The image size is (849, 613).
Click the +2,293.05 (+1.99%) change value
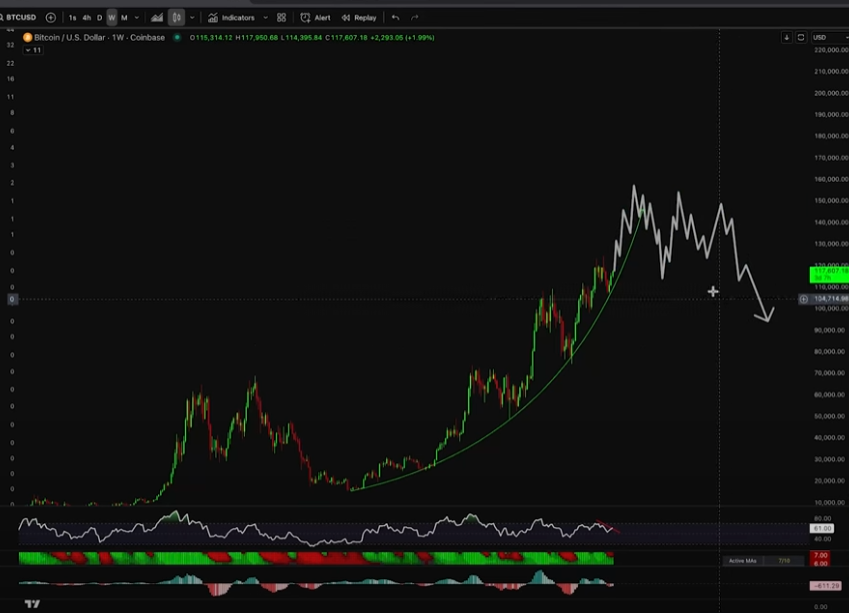[402, 37]
